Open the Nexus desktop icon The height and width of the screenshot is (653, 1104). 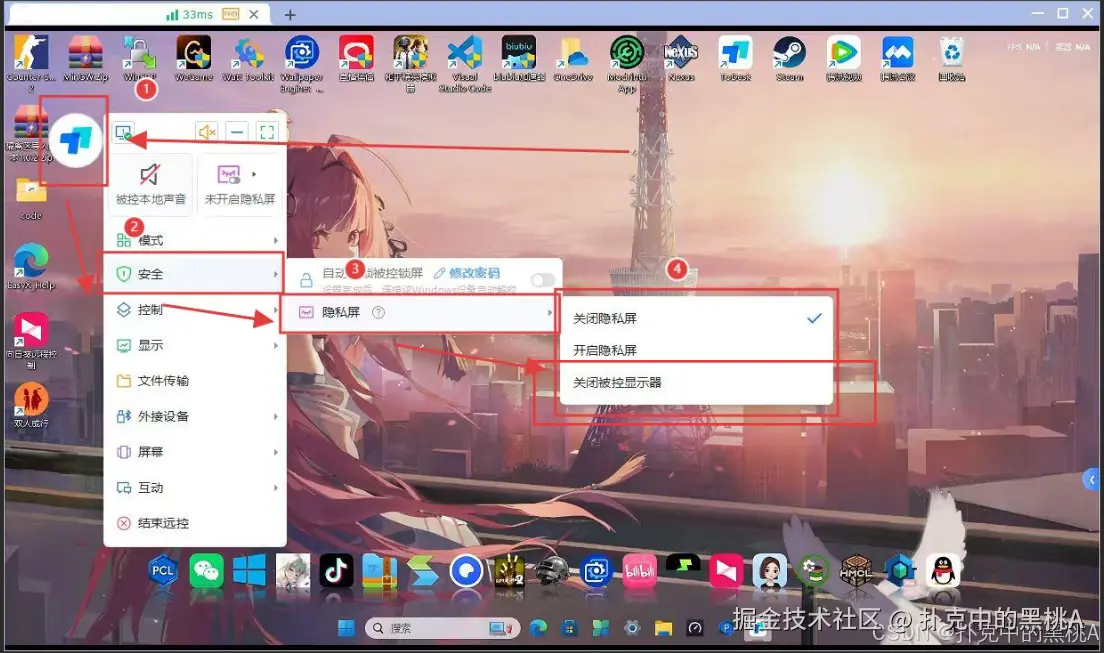(x=681, y=58)
